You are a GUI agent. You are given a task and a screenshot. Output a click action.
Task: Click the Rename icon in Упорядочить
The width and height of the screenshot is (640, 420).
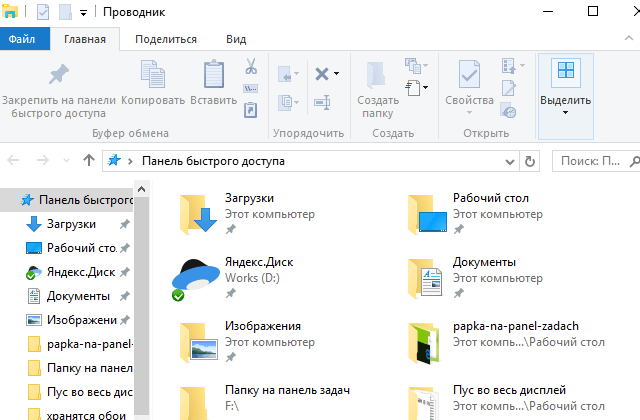tap(322, 102)
